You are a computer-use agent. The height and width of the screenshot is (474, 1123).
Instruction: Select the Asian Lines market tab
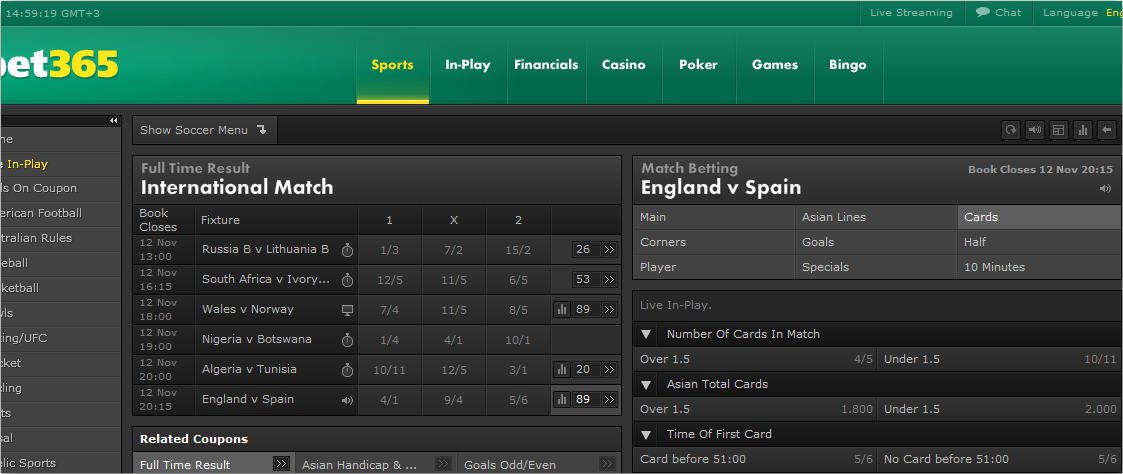pyautogui.click(x=876, y=217)
